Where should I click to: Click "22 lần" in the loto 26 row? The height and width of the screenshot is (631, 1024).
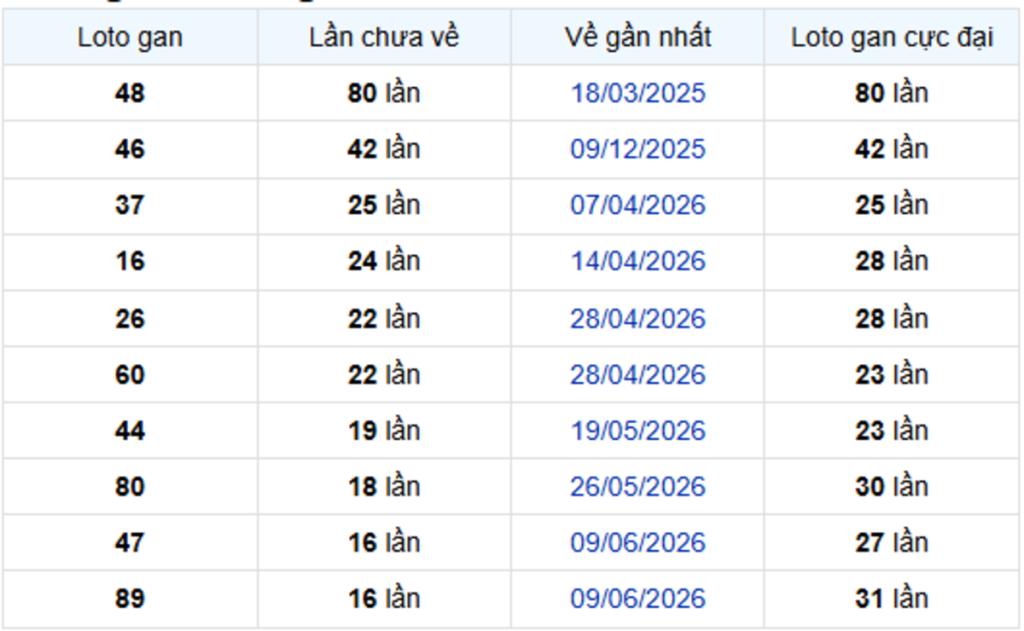point(384,319)
